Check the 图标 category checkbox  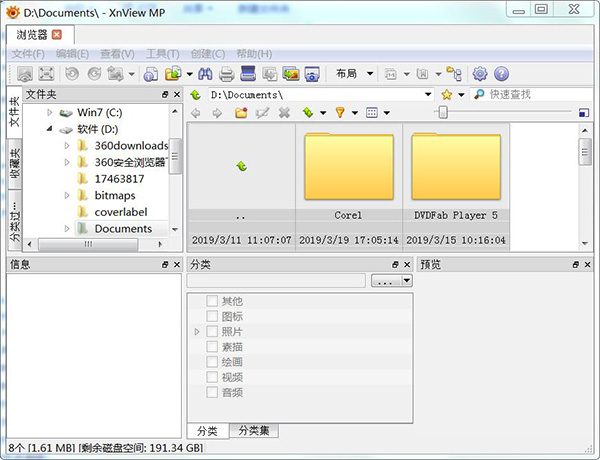click(x=212, y=316)
